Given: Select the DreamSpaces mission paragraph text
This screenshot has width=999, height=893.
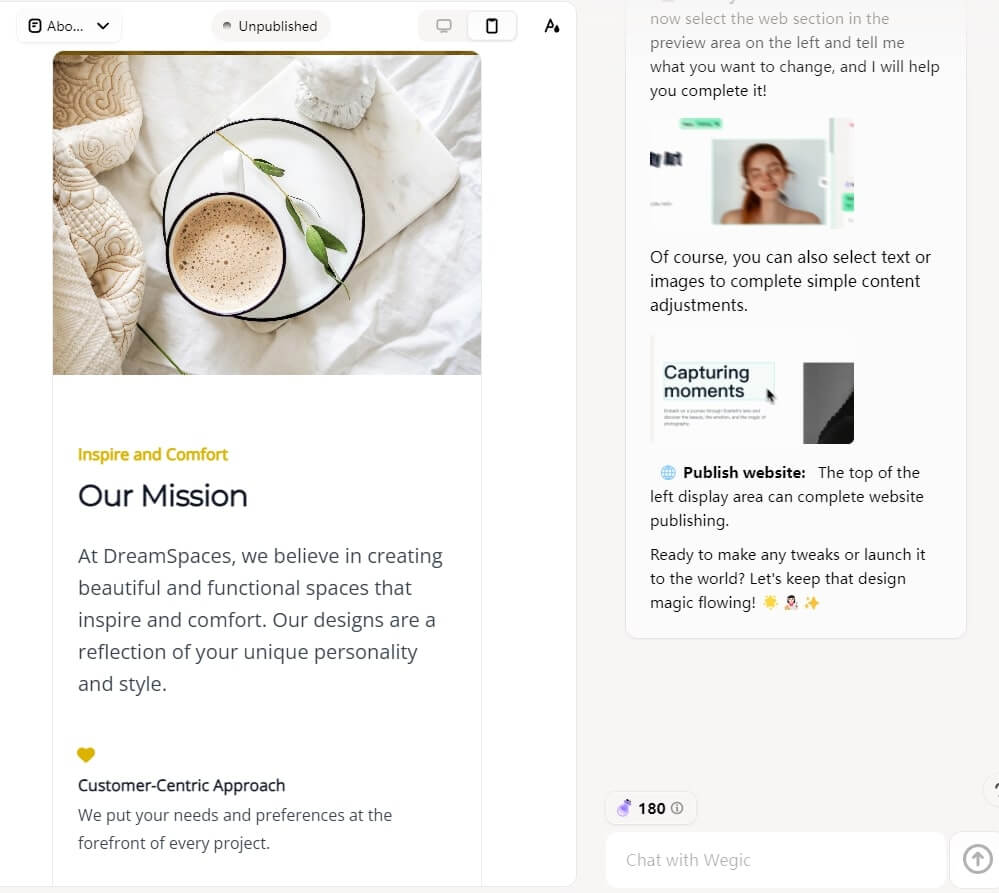Looking at the screenshot, I should point(260,620).
